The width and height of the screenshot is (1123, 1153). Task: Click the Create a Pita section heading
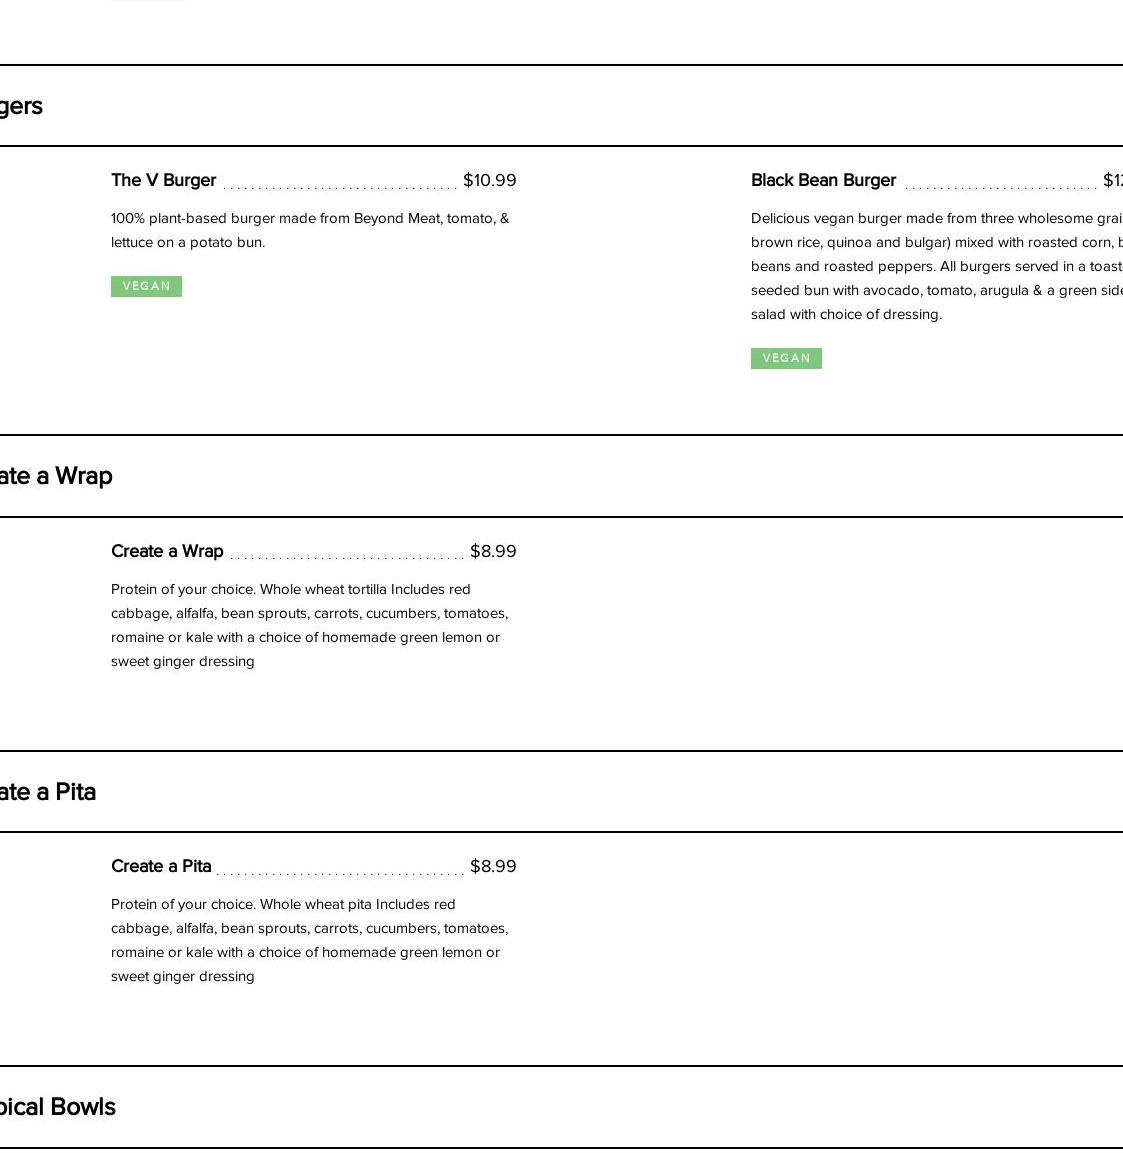pos(48,792)
